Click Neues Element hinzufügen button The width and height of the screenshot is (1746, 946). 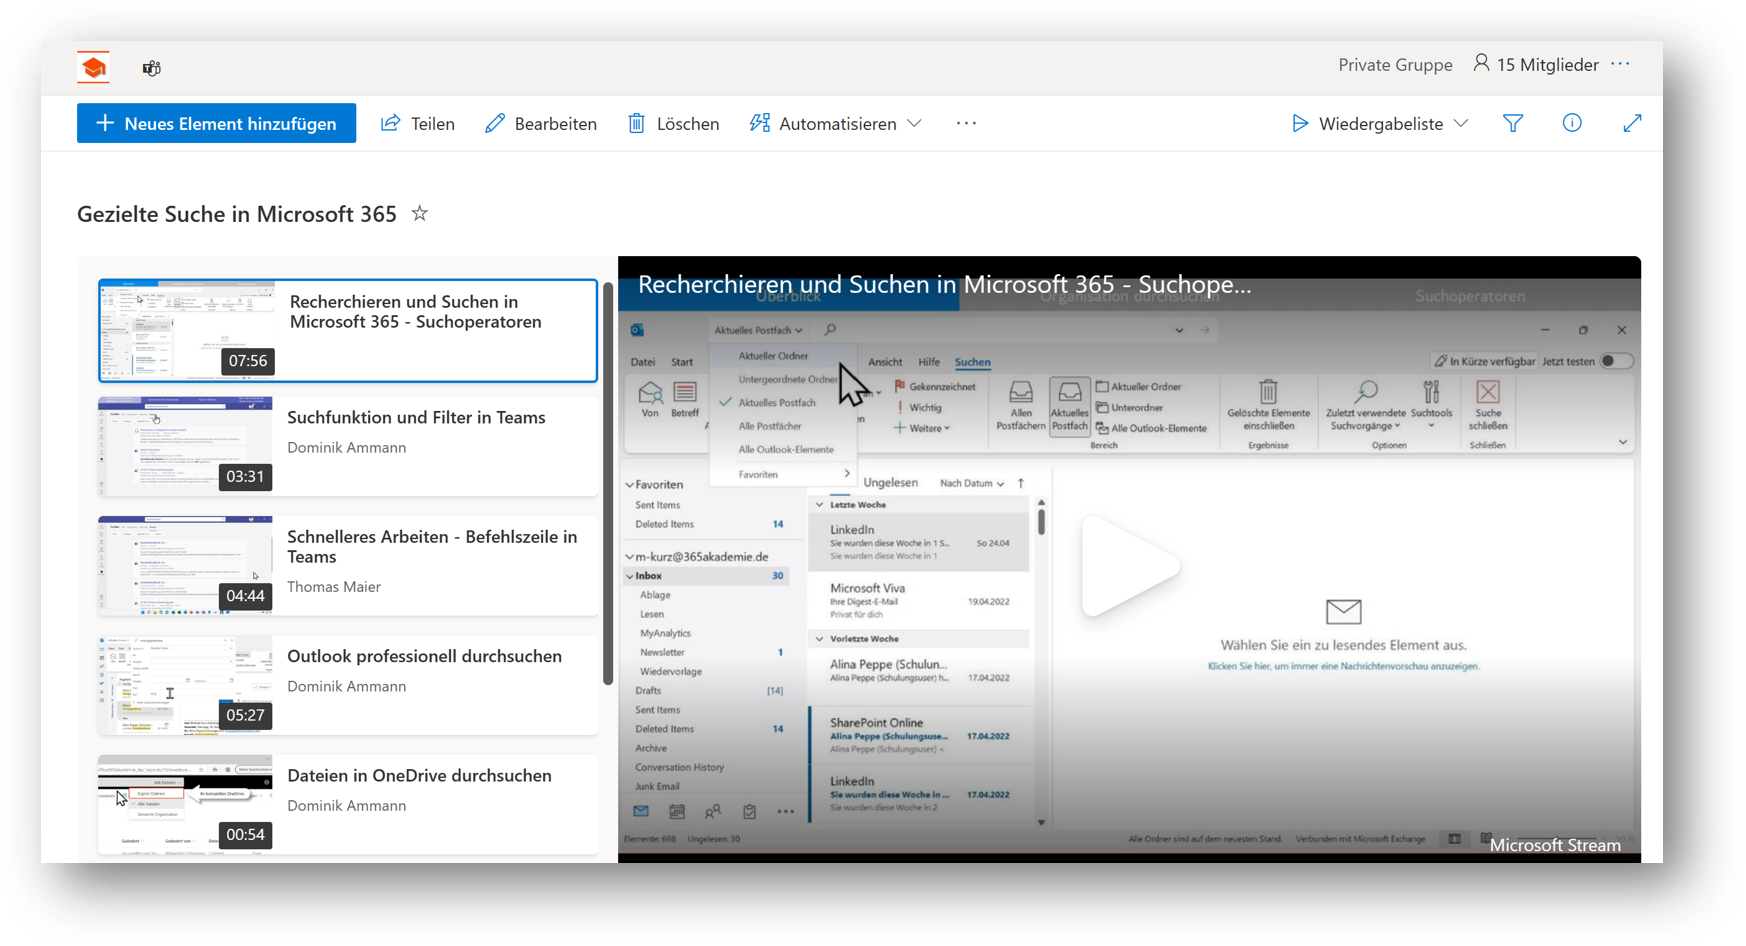point(216,123)
